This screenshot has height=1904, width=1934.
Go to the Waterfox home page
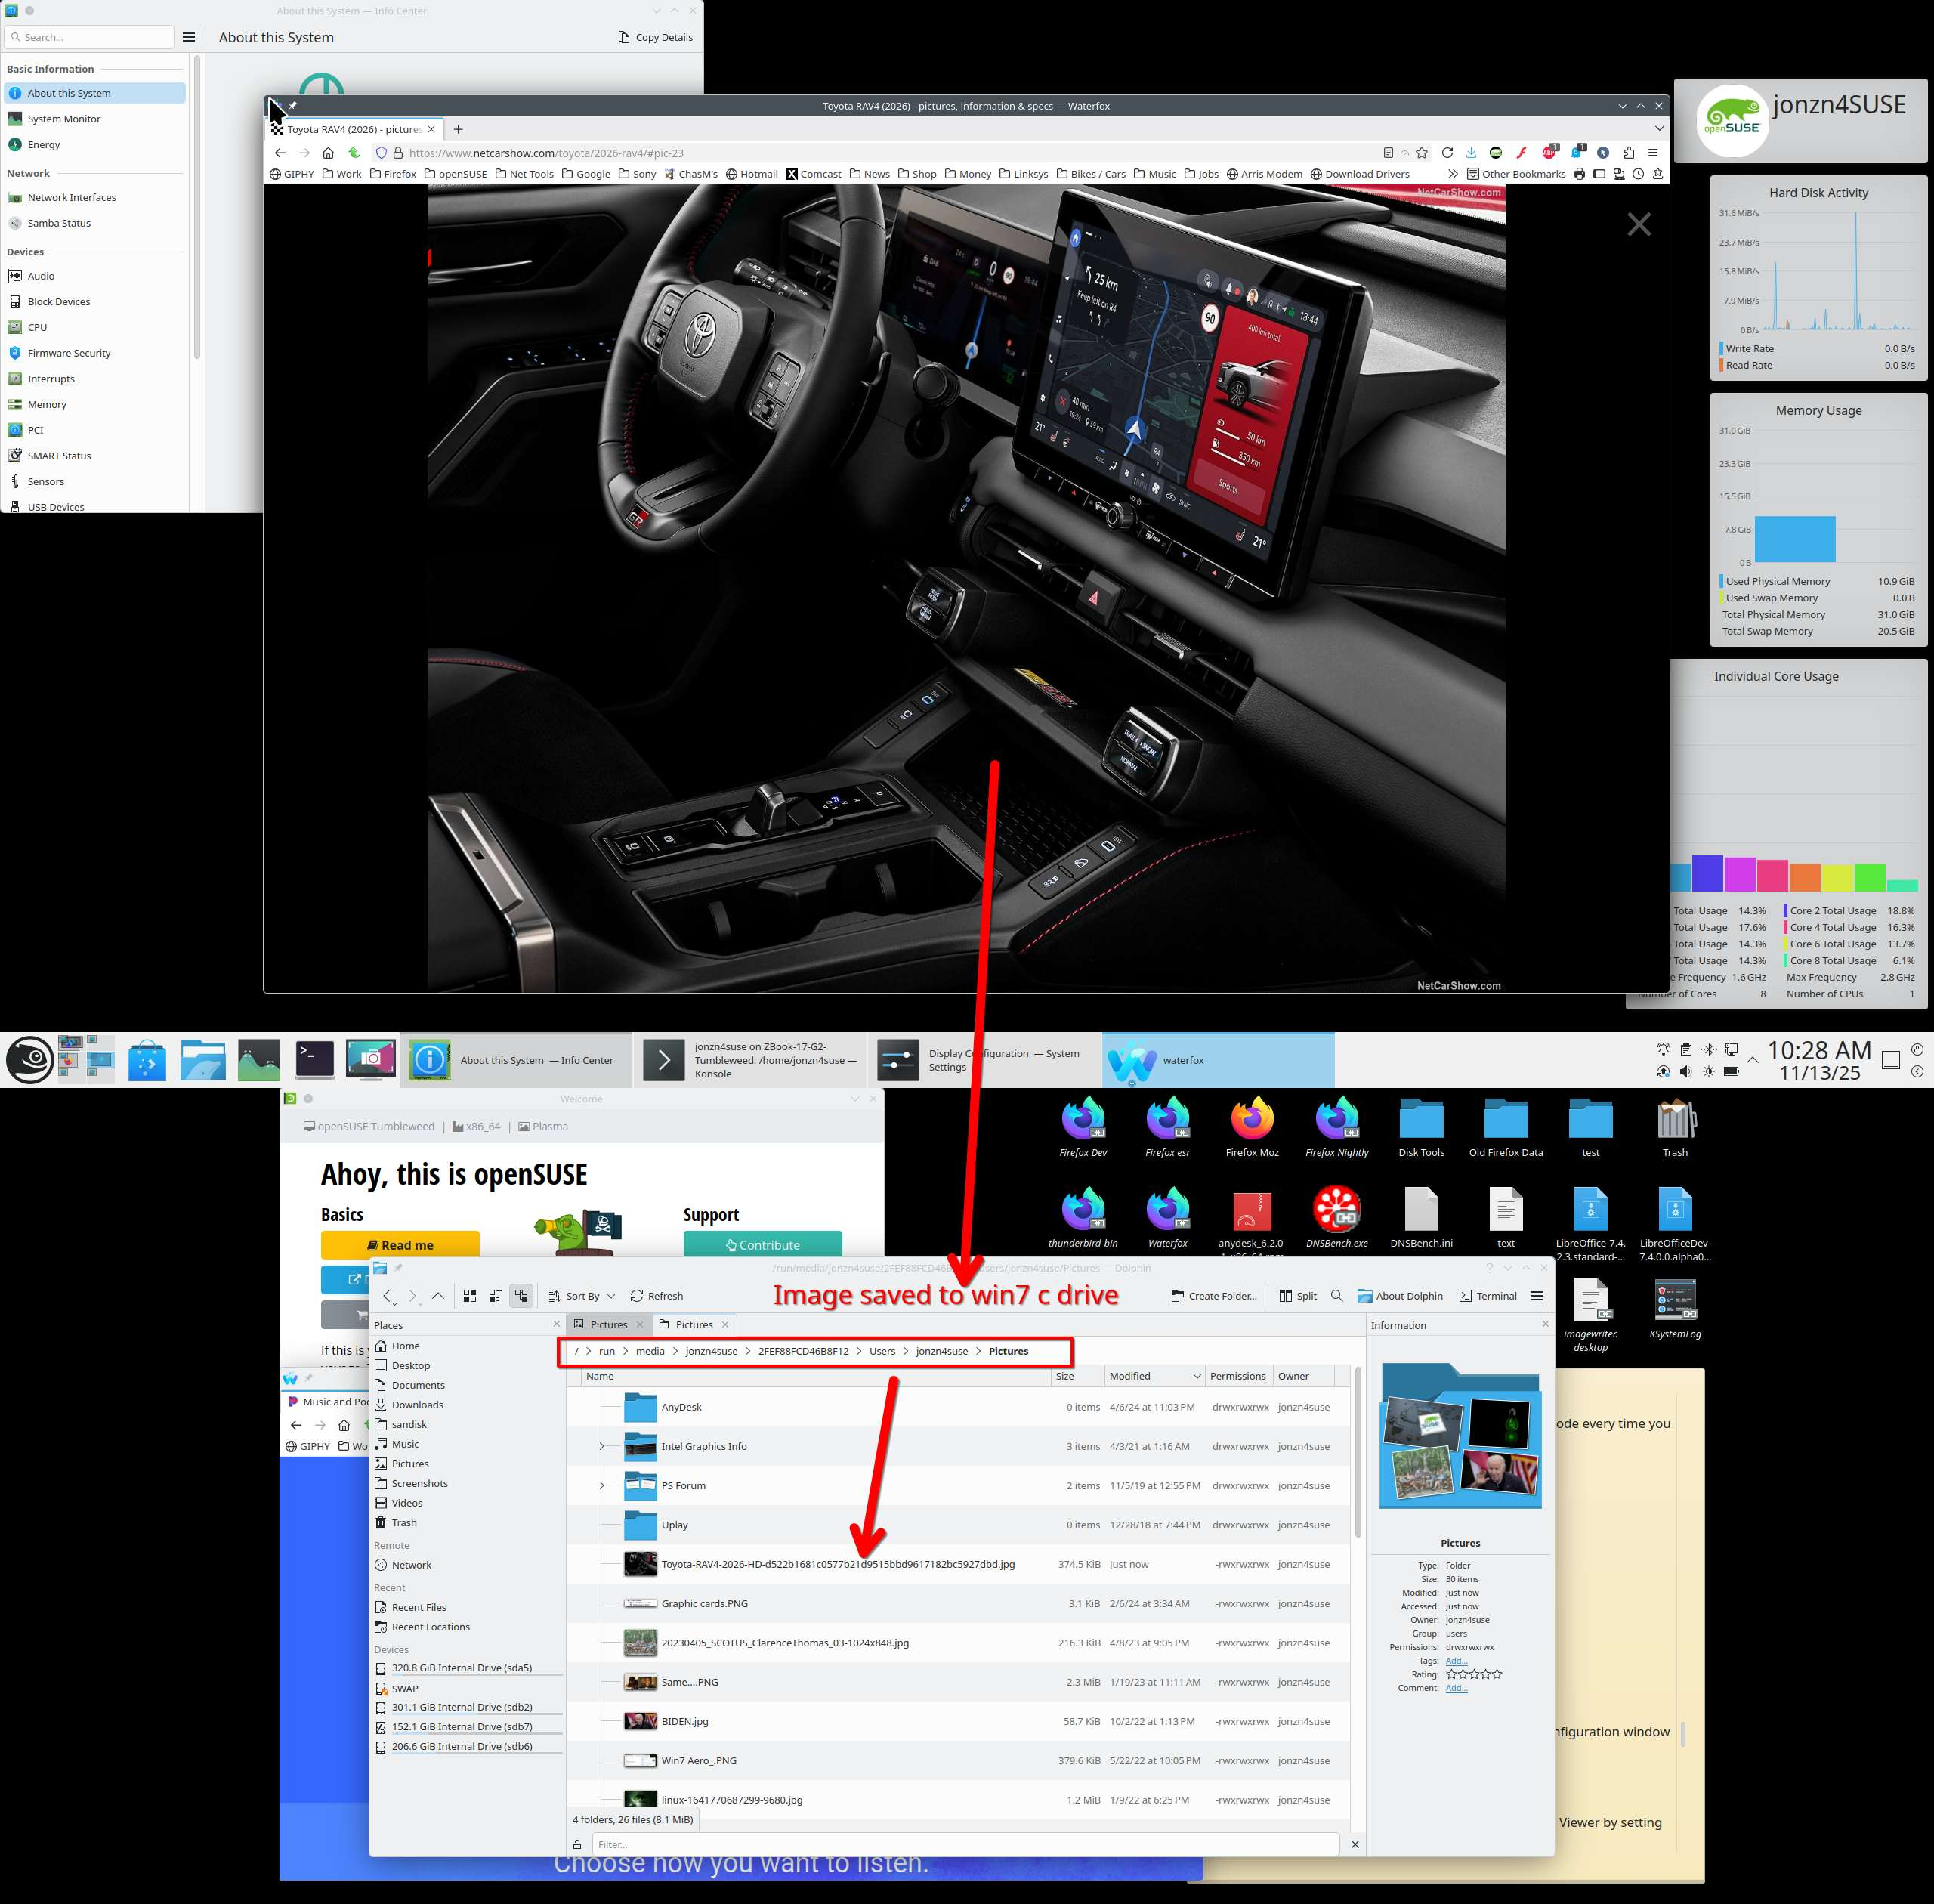[328, 153]
